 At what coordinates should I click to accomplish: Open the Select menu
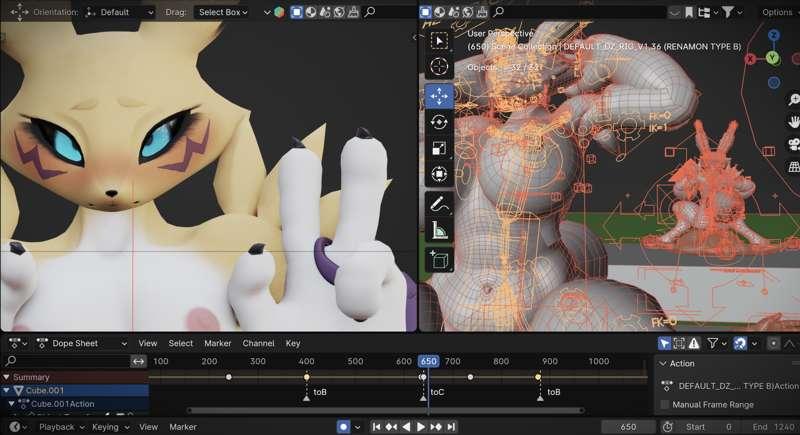tap(181, 344)
